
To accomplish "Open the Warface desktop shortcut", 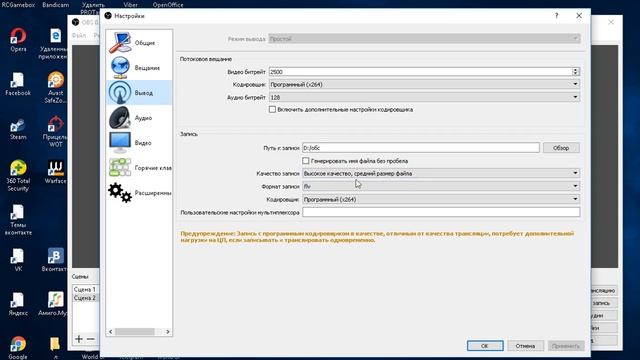I will (56, 172).
